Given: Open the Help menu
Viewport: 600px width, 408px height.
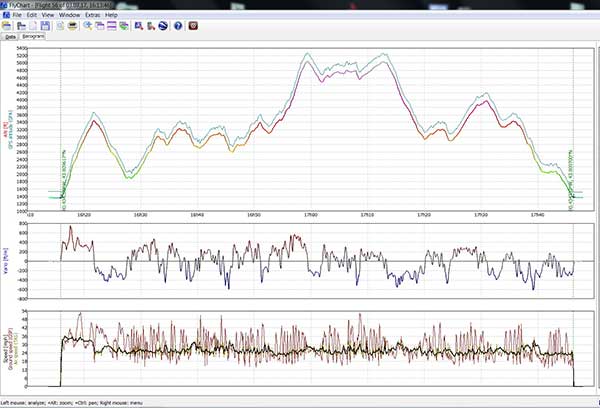Looking at the screenshot, I should pyautogui.click(x=111, y=15).
